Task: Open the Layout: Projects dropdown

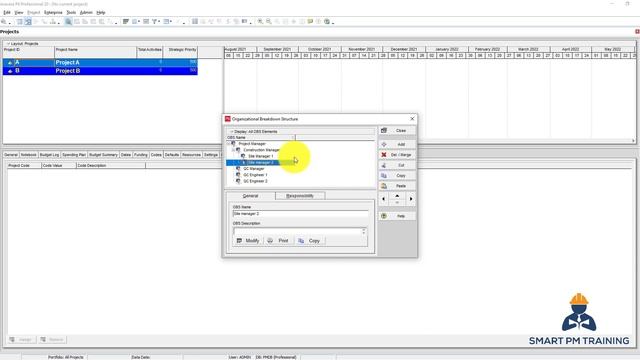Action: (x=24, y=43)
